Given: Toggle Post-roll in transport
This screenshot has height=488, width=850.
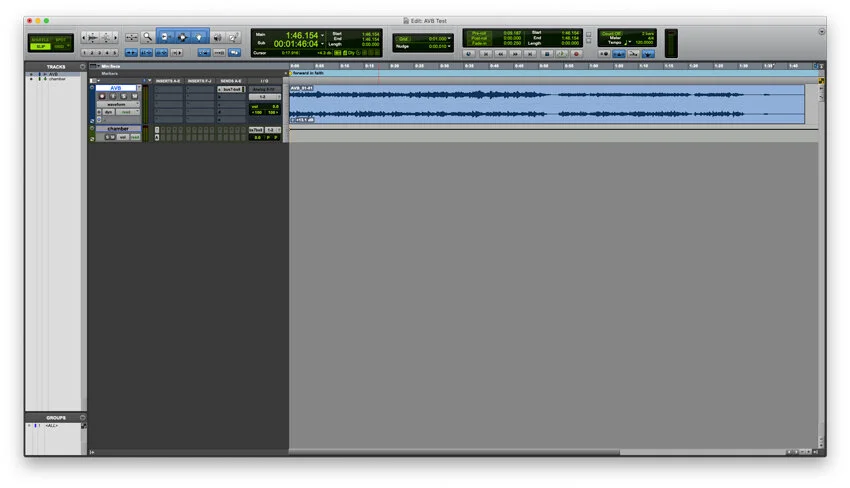Looking at the screenshot, I should 479,38.
